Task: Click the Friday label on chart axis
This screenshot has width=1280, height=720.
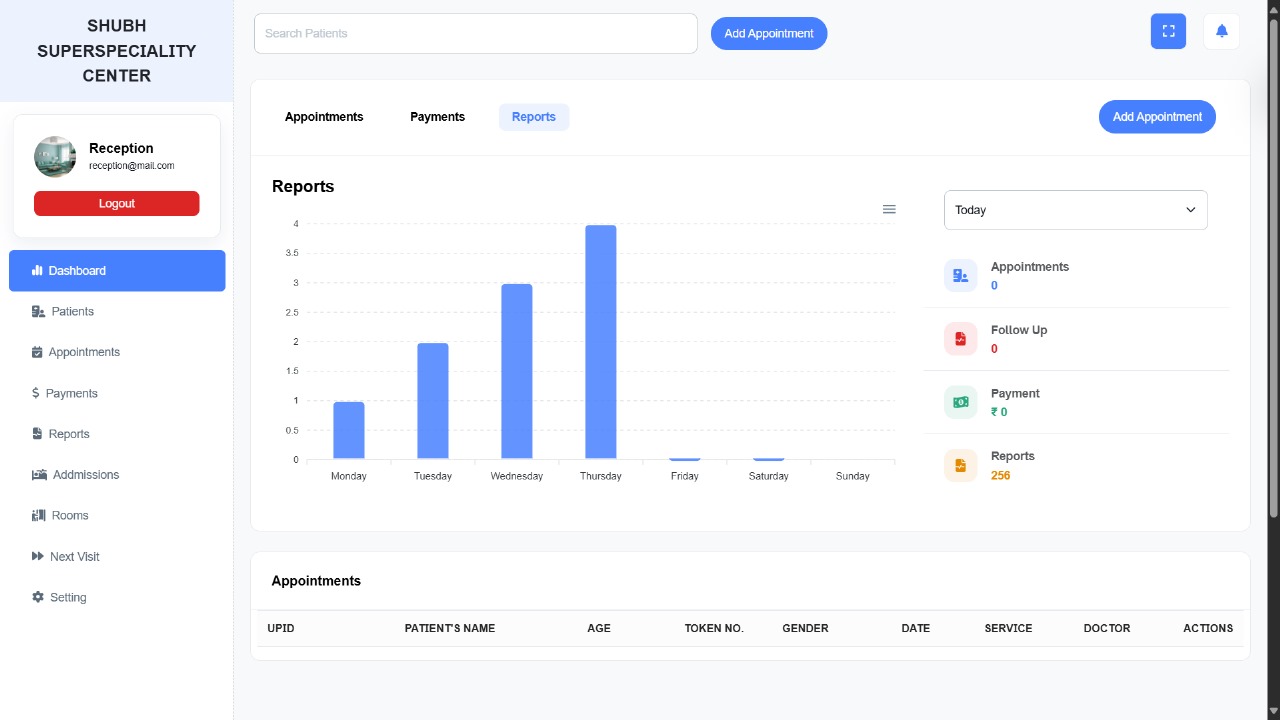Action: (x=685, y=476)
